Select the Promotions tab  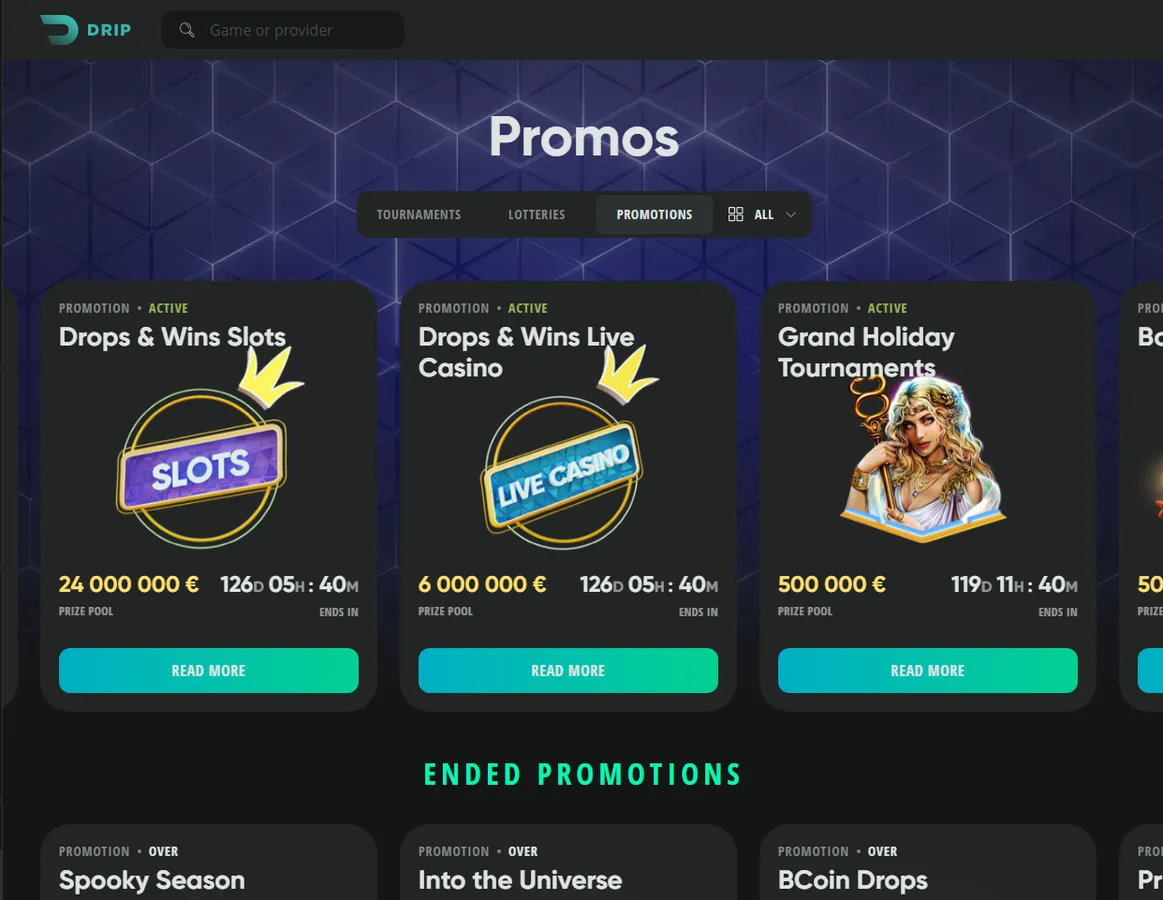654,214
